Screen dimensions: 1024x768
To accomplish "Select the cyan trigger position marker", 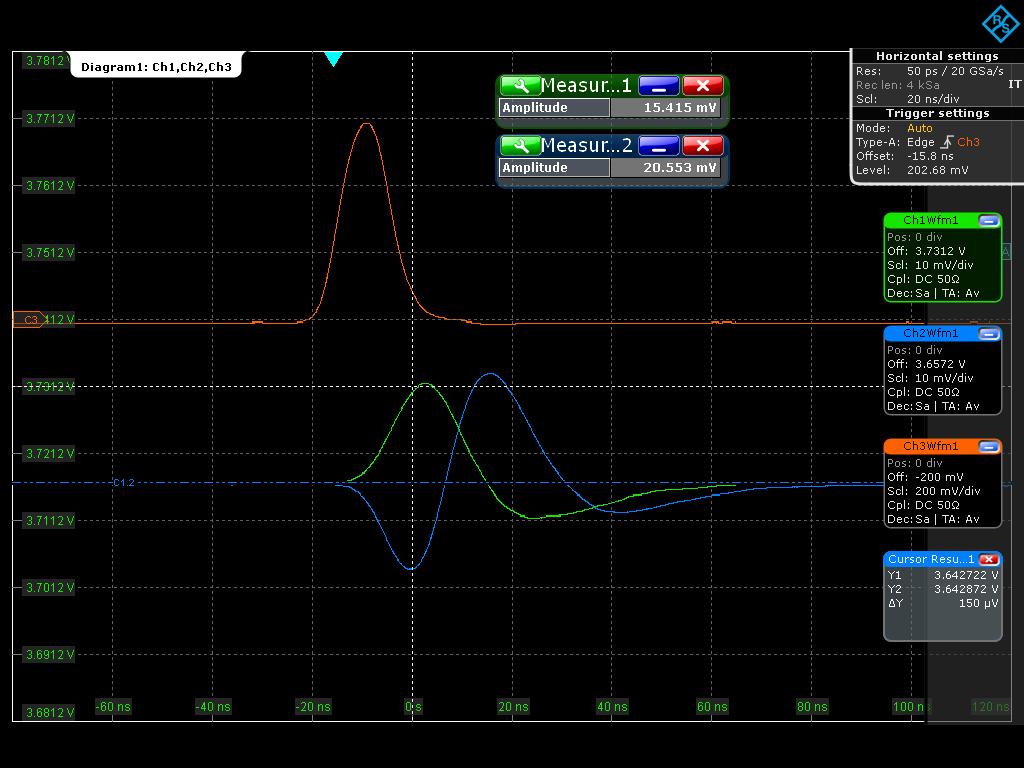I will (x=334, y=59).
